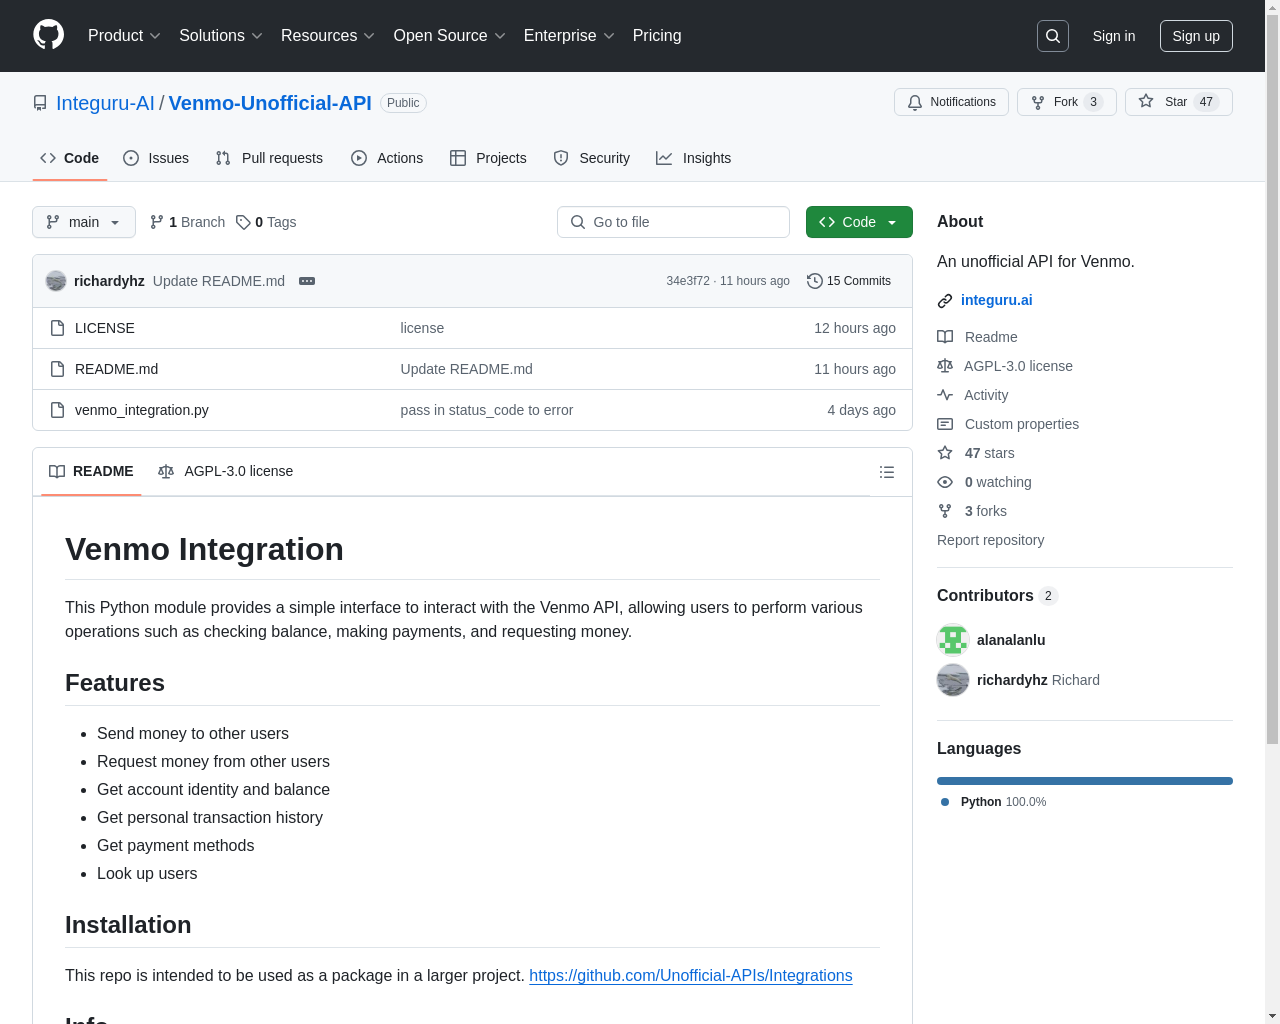The width and height of the screenshot is (1280, 1024).
Task: Expand the Enterprise menu
Action: coord(569,35)
